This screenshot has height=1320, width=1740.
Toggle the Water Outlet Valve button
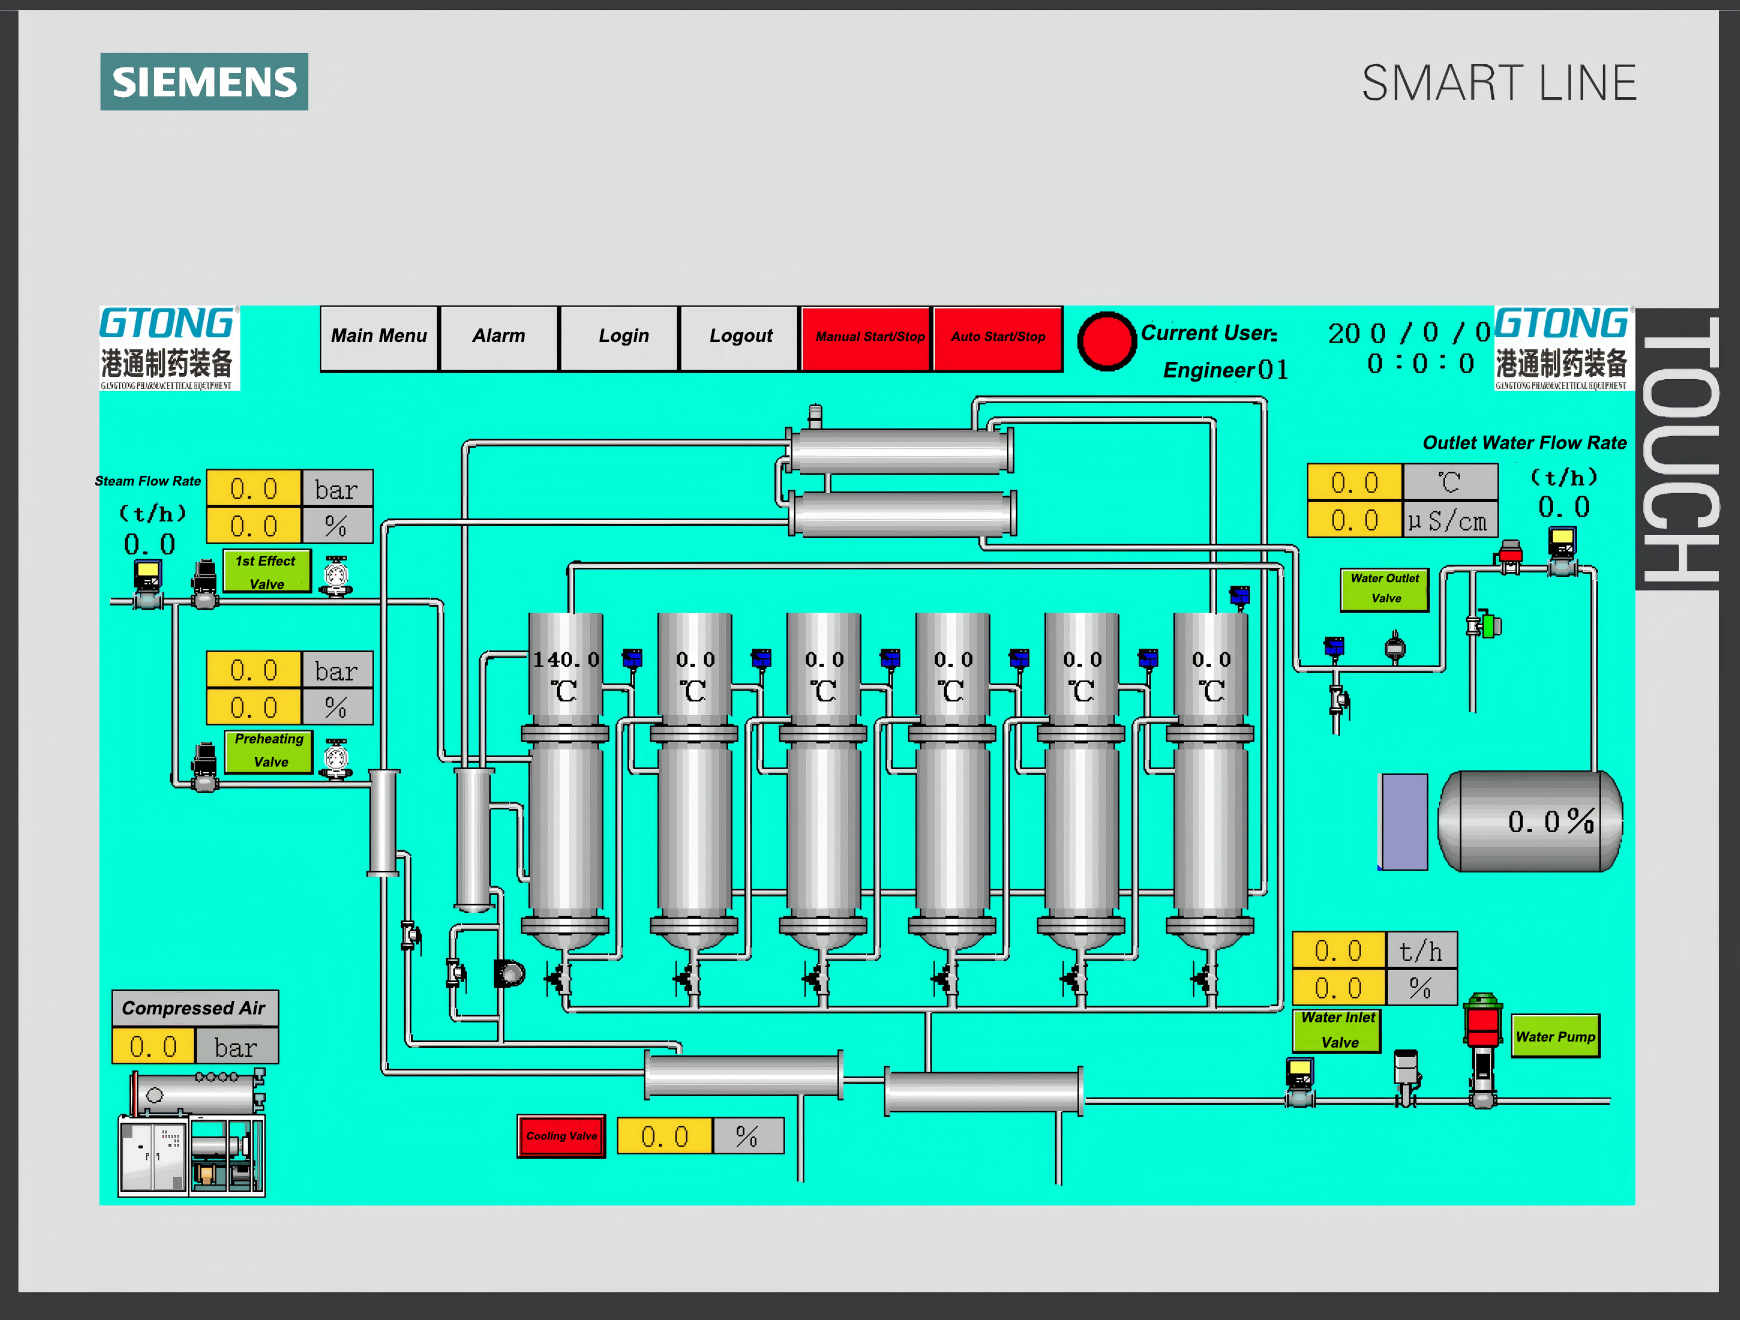tap(1385, 589)
